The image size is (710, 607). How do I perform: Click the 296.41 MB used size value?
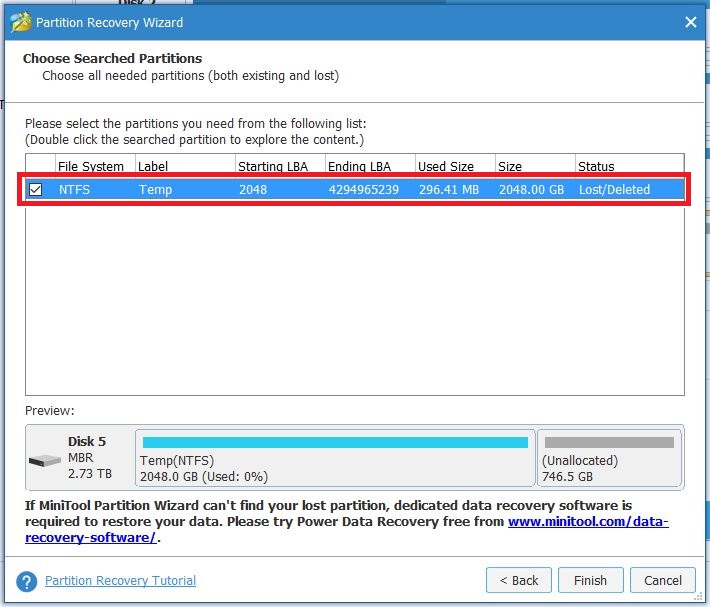[449, 189]
